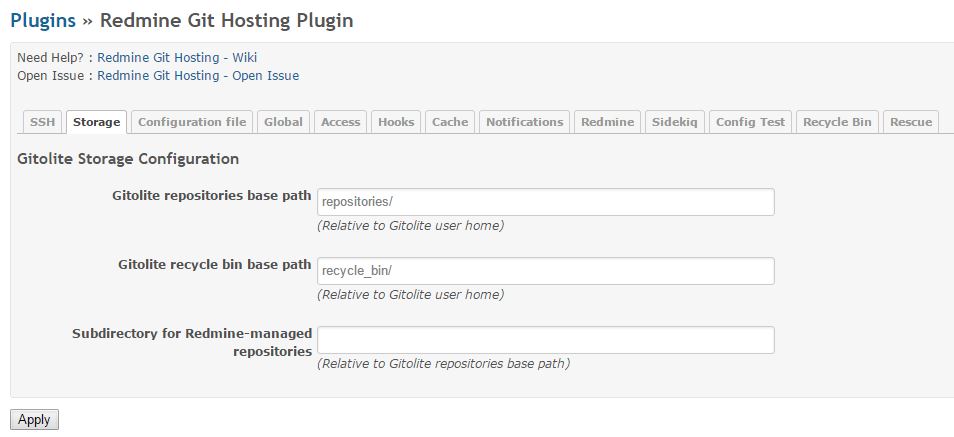Select the Storage tab
This screenshot has height=437, width=954.
click(x=97, y=122)
